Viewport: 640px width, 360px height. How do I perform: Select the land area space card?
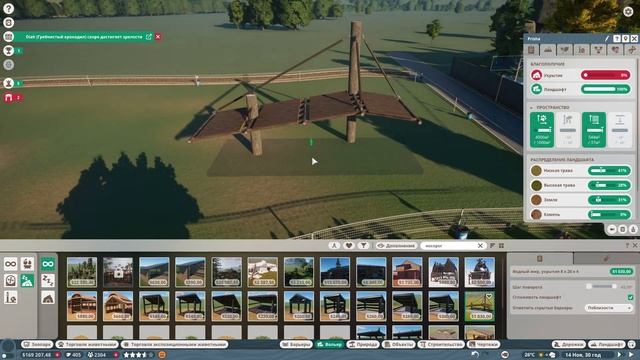coord(542,130)
